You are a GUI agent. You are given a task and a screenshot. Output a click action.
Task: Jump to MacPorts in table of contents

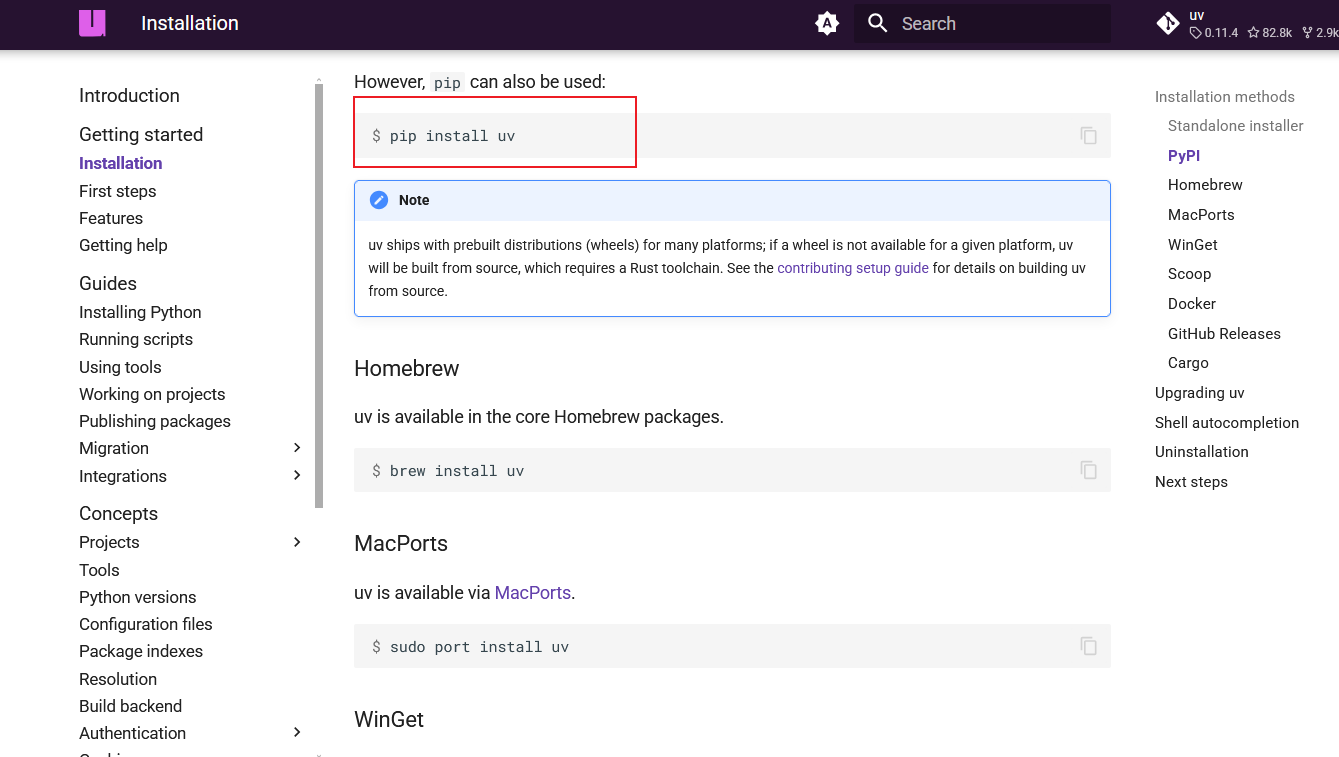pos(1201,215)
